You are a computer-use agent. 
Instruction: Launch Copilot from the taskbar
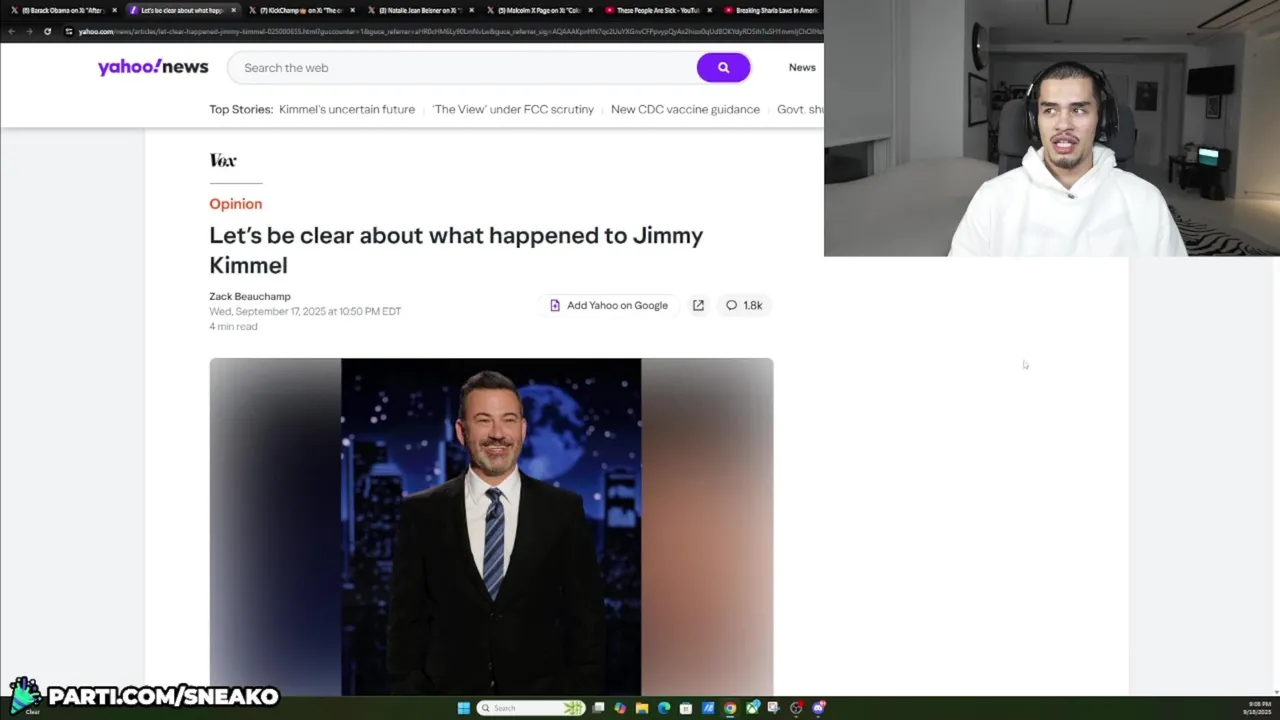[620, 708]
